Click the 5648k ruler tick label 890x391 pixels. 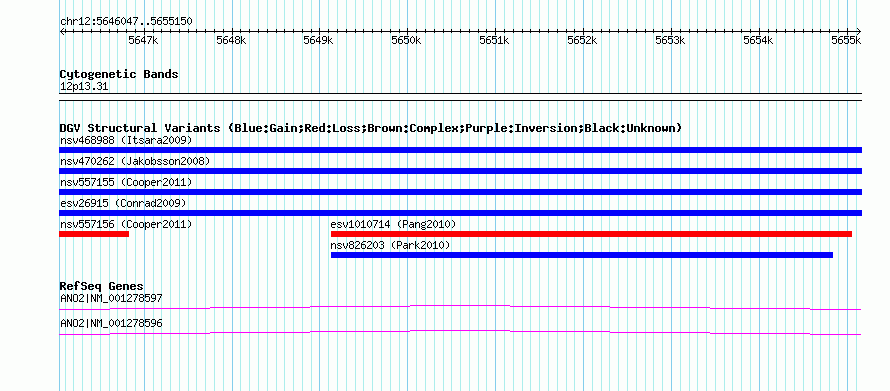pyautogui.click(x=231, y=40)
